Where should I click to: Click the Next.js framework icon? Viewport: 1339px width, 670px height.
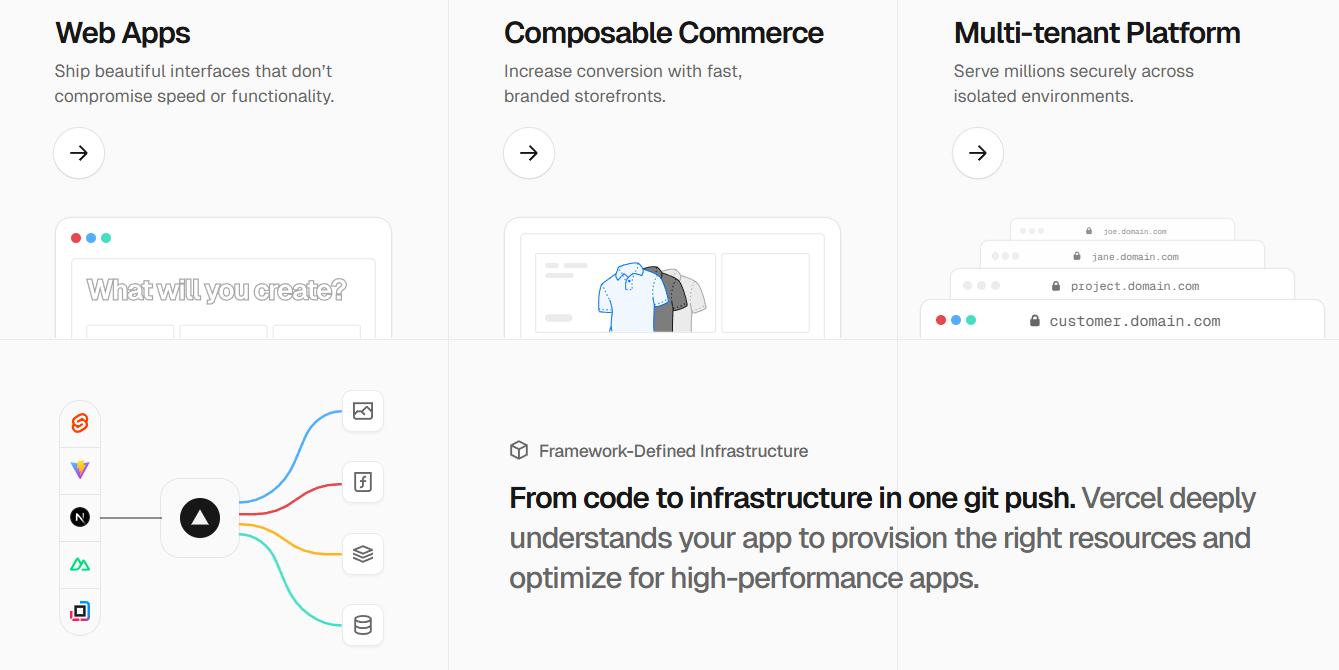coord(80,517)
